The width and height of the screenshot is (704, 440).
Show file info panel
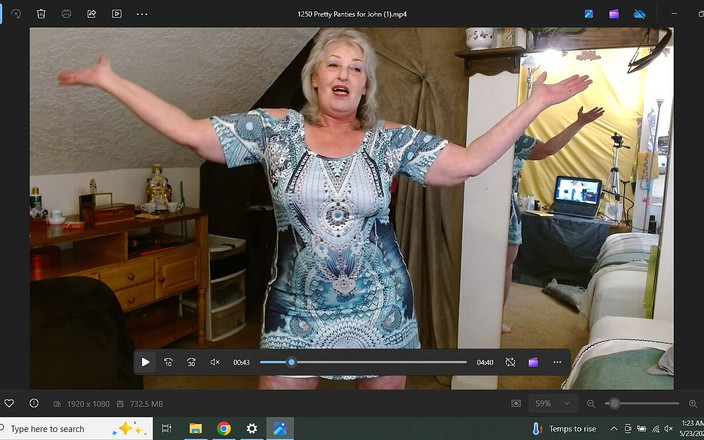click(34, 403)
